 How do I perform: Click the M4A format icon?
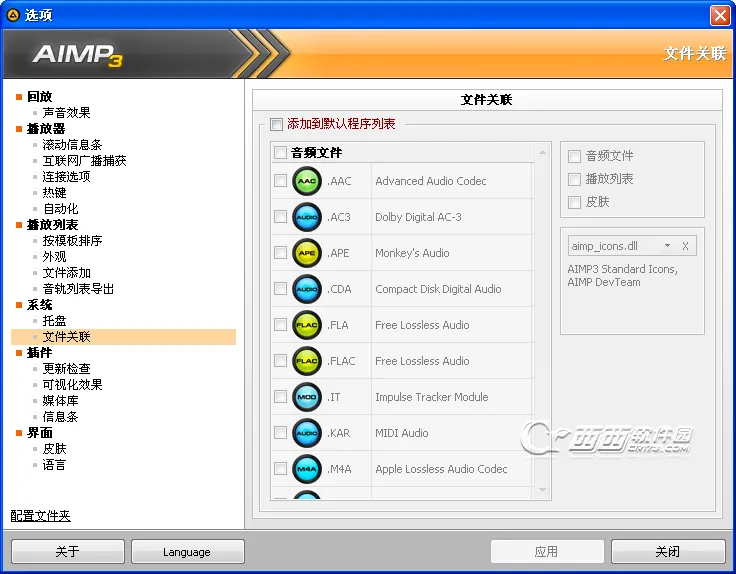pyautogui.click(x=307, y=469)
